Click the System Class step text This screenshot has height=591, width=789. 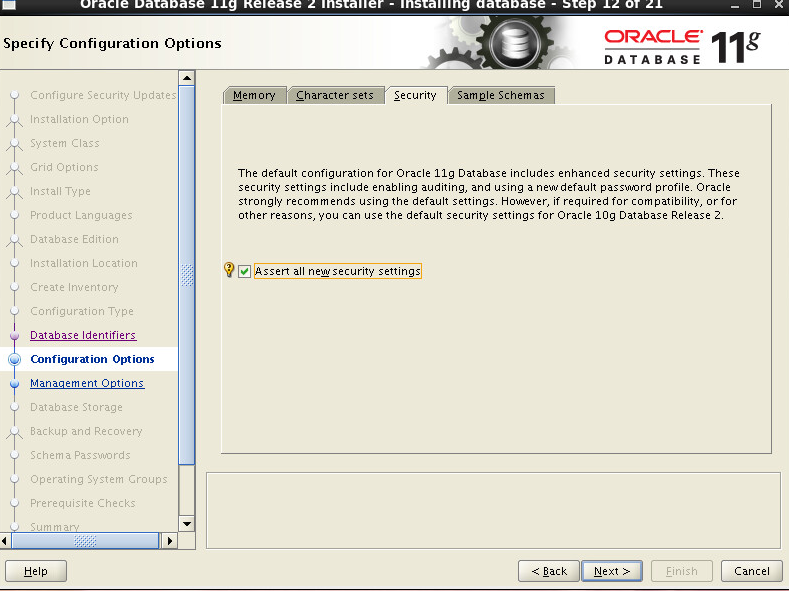tap(64, 143)
